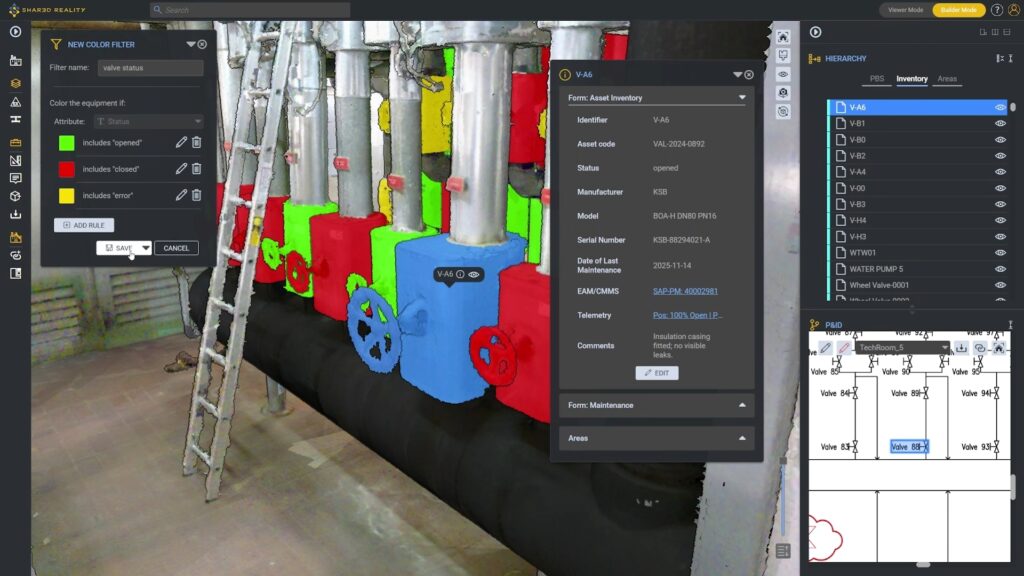The height and width of the screenshot is (576, 1024).
Task: Click the Add Rule button
Action: coord(84,225)
